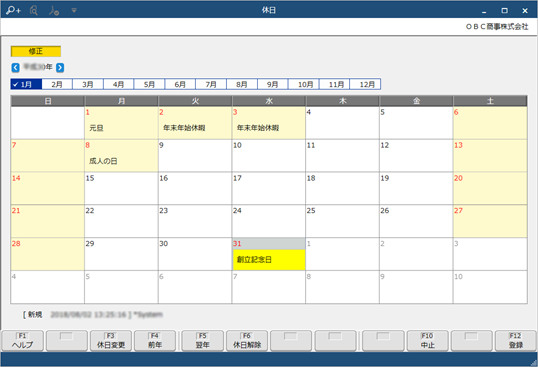Select January 24 calendar cell
The height and width of the screenshot is (367, 538).
[x=269, y=221]
